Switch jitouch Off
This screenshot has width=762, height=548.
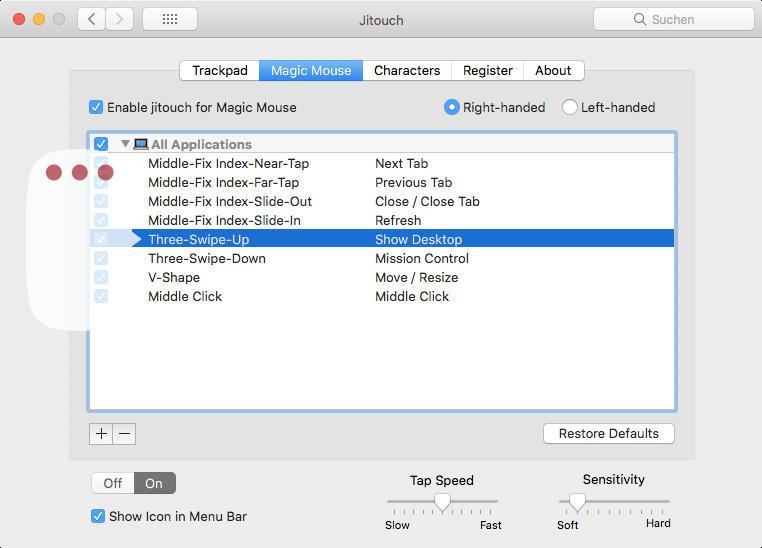pos(113,483)
